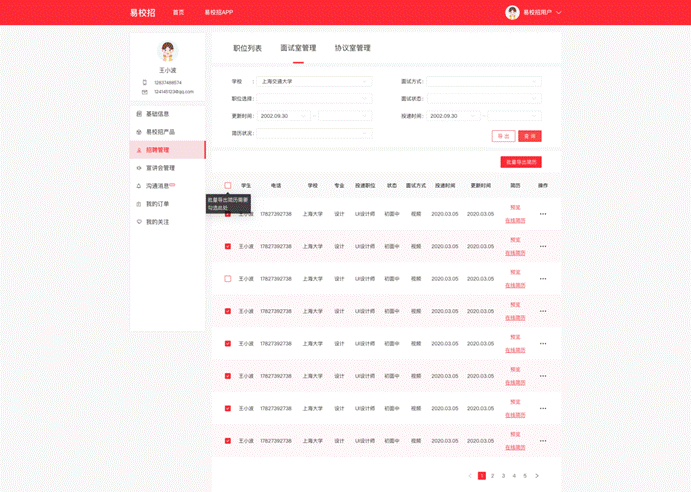This screenshot has width=691, height=492.
Task: Expand the 简历状况 dropdown
Action: pos(315,133)
